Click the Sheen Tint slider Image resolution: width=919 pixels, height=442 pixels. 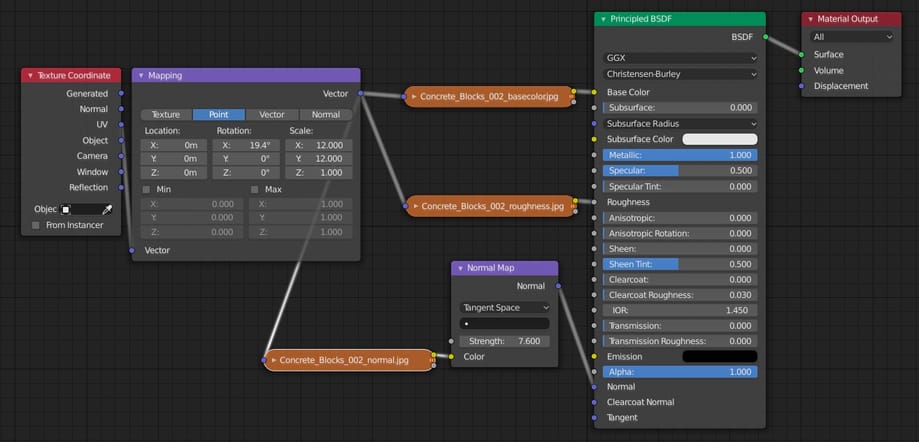[680, 264]
